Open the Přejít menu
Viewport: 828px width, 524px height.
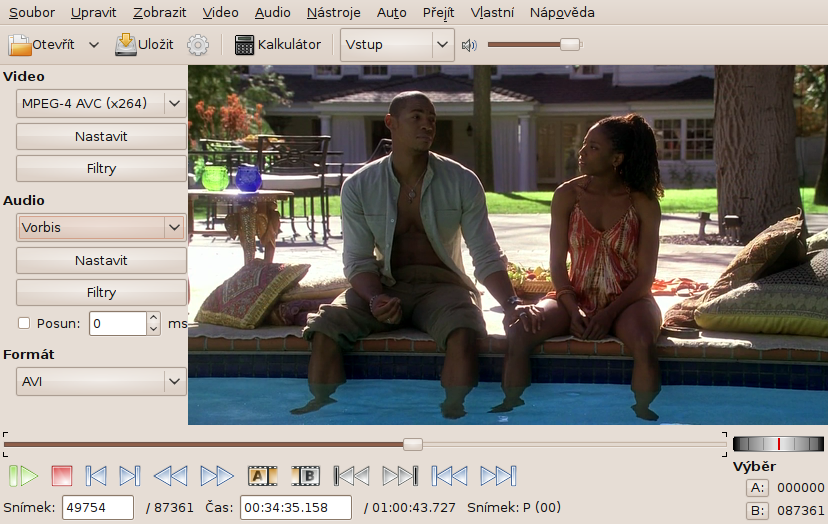(438, 12)
